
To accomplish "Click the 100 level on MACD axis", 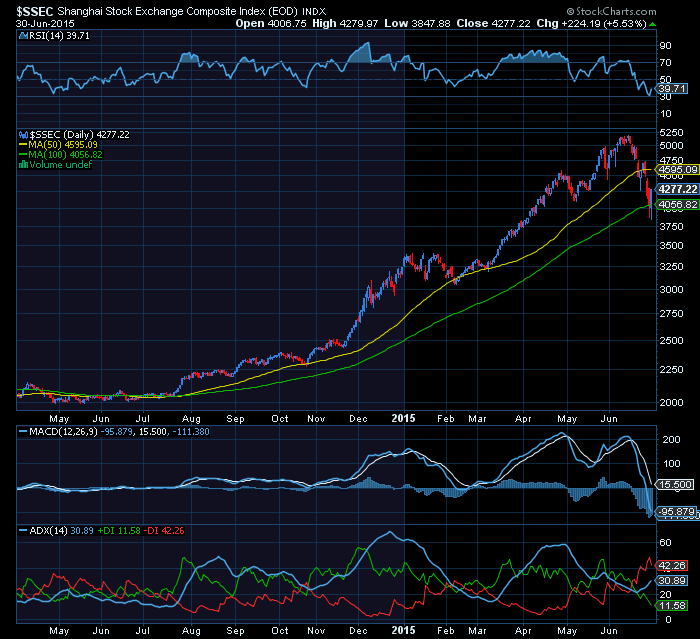I will coord(671,464).
